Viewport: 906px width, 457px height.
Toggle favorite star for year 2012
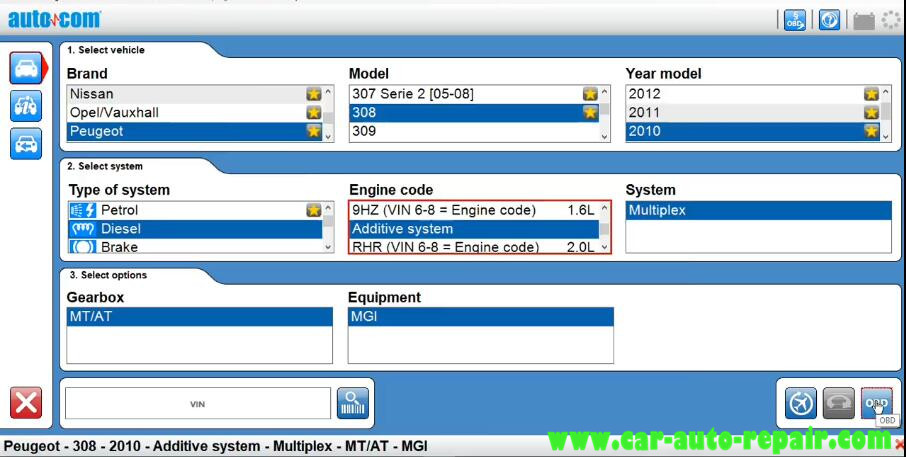871,94
